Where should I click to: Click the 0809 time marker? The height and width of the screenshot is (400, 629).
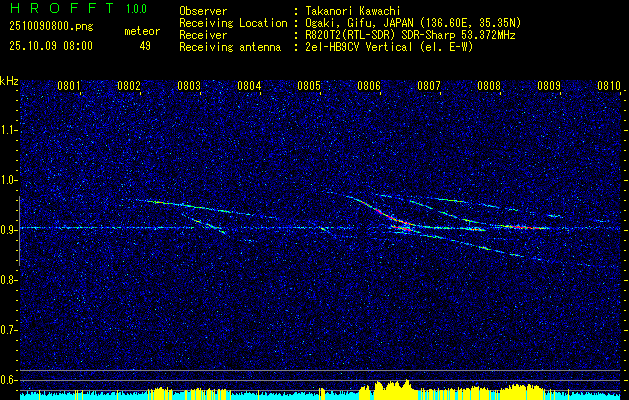549,86
